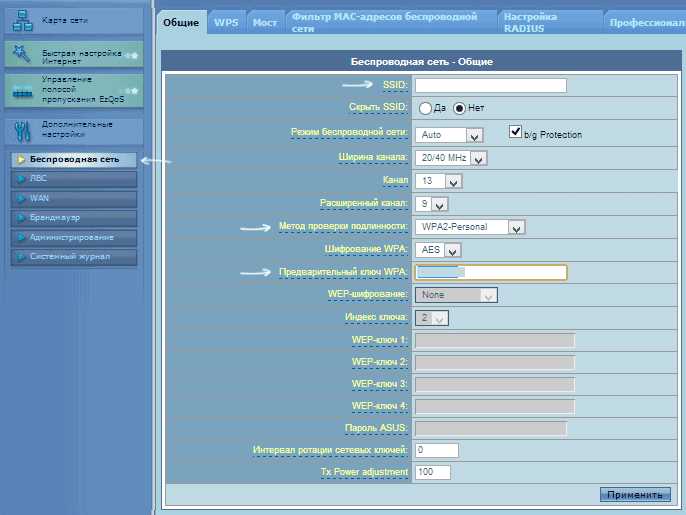Open the channel width 20/40 MHz dropdown
This screenshot has height=515, width=686.
(x=451, y=158)
